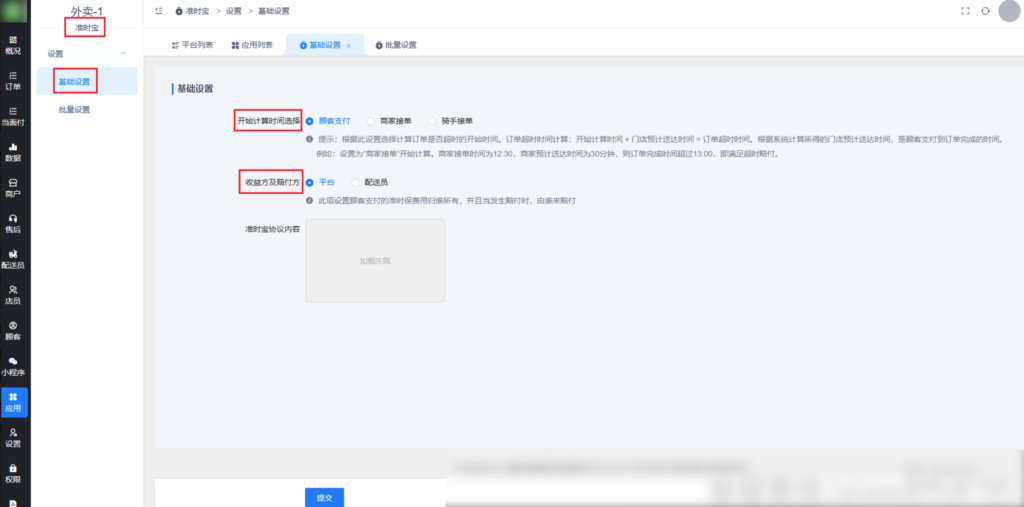The width and height of the screenshot is (1024, 507).
Task: Enter fullscreen with the top-right icon
Action: (965, 11)
